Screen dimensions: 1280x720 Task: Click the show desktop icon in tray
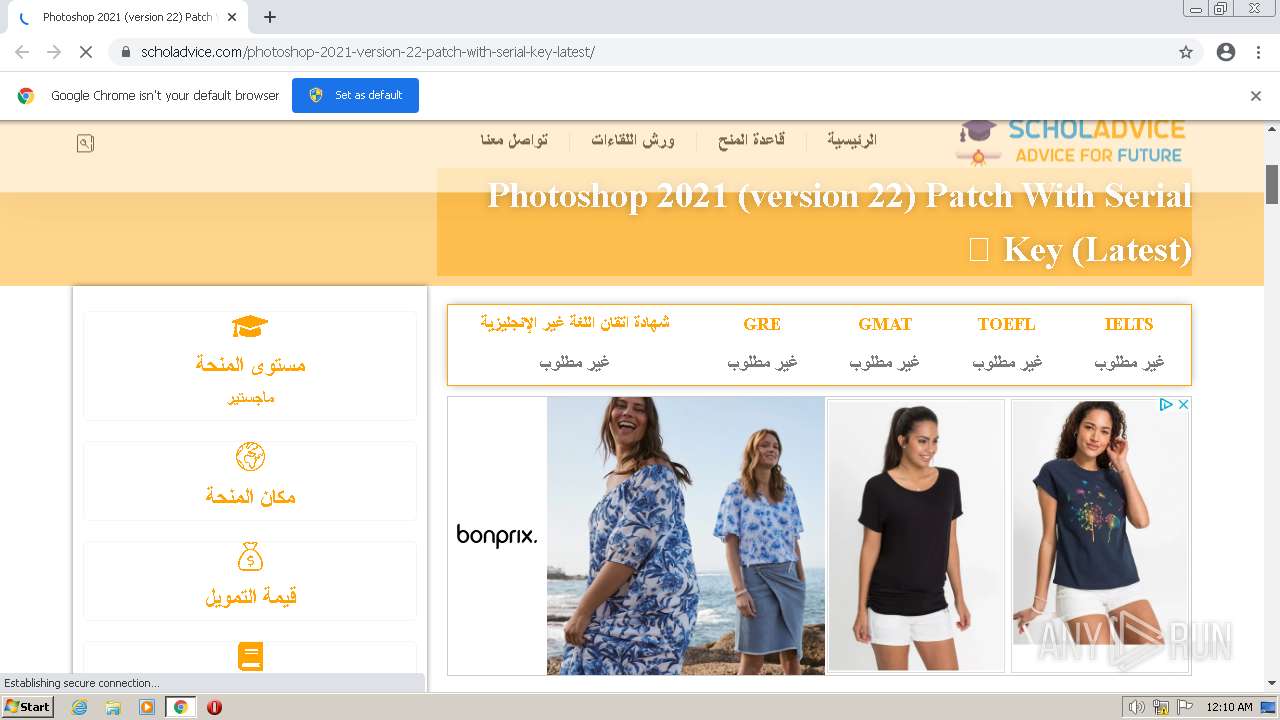pos(1269,707)
